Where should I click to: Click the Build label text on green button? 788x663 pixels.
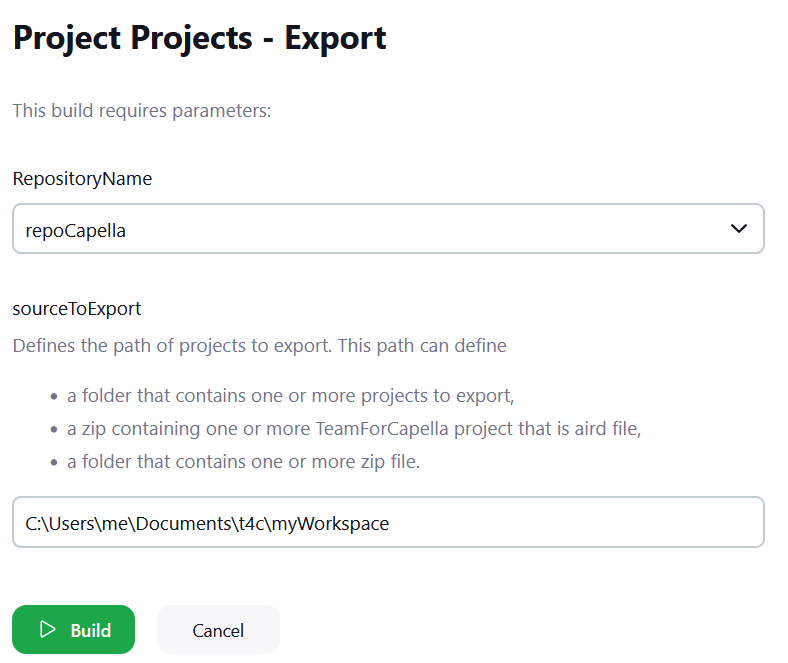click(90, 630)
